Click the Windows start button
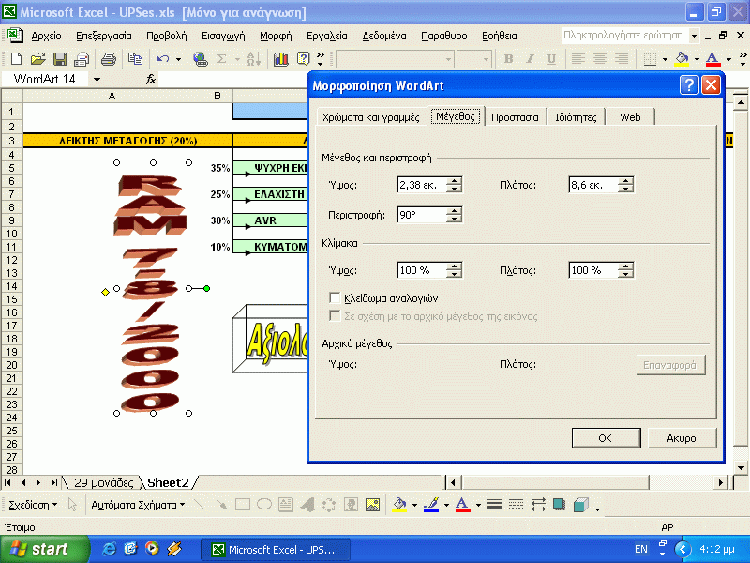The height and width of the screenshot is (563, 750). tap(44, 549)
